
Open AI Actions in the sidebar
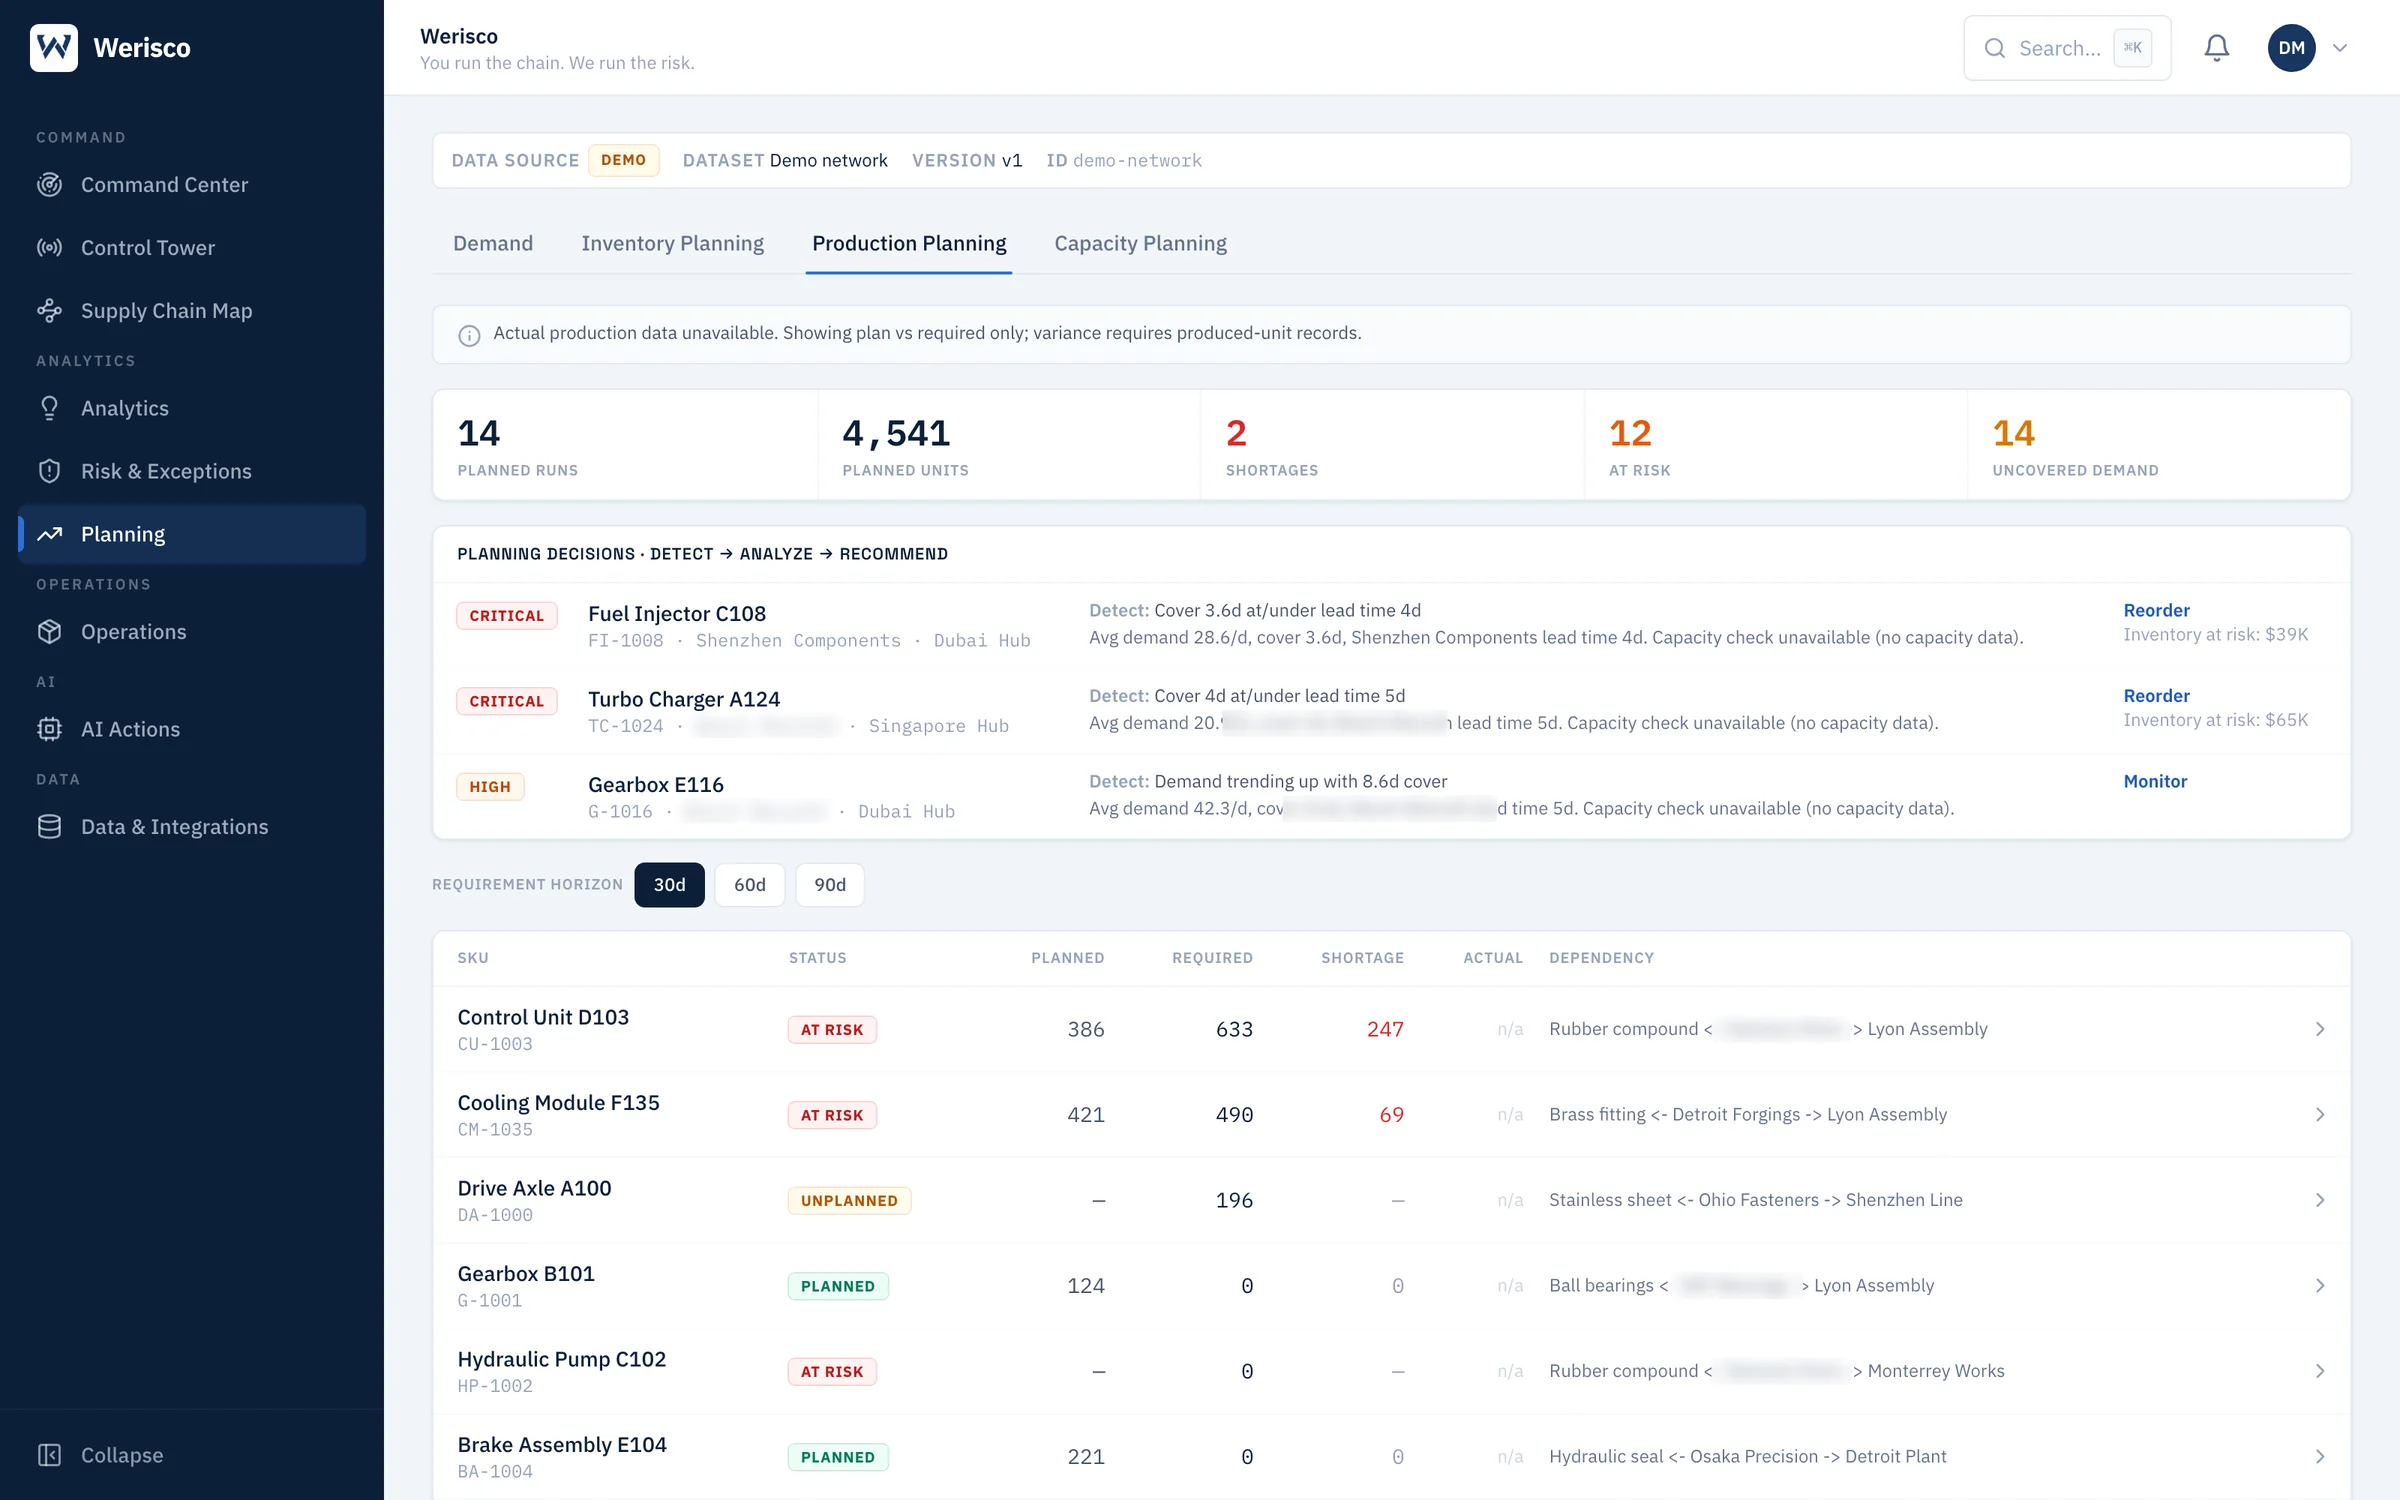tap(192, 729)
